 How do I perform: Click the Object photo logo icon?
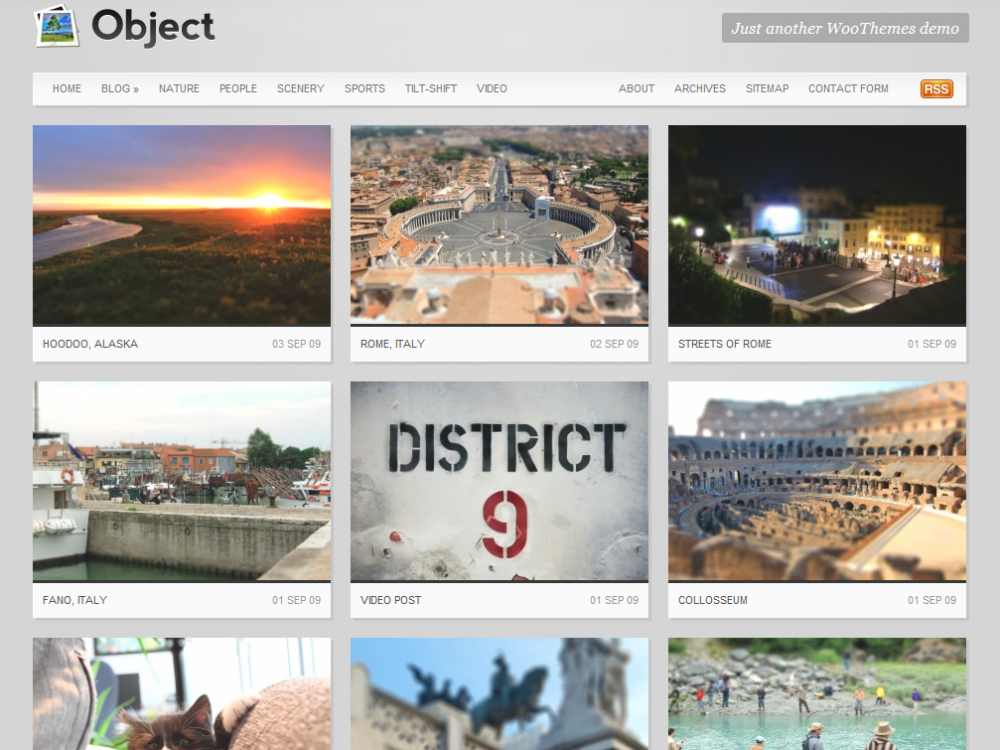point(57,26)
